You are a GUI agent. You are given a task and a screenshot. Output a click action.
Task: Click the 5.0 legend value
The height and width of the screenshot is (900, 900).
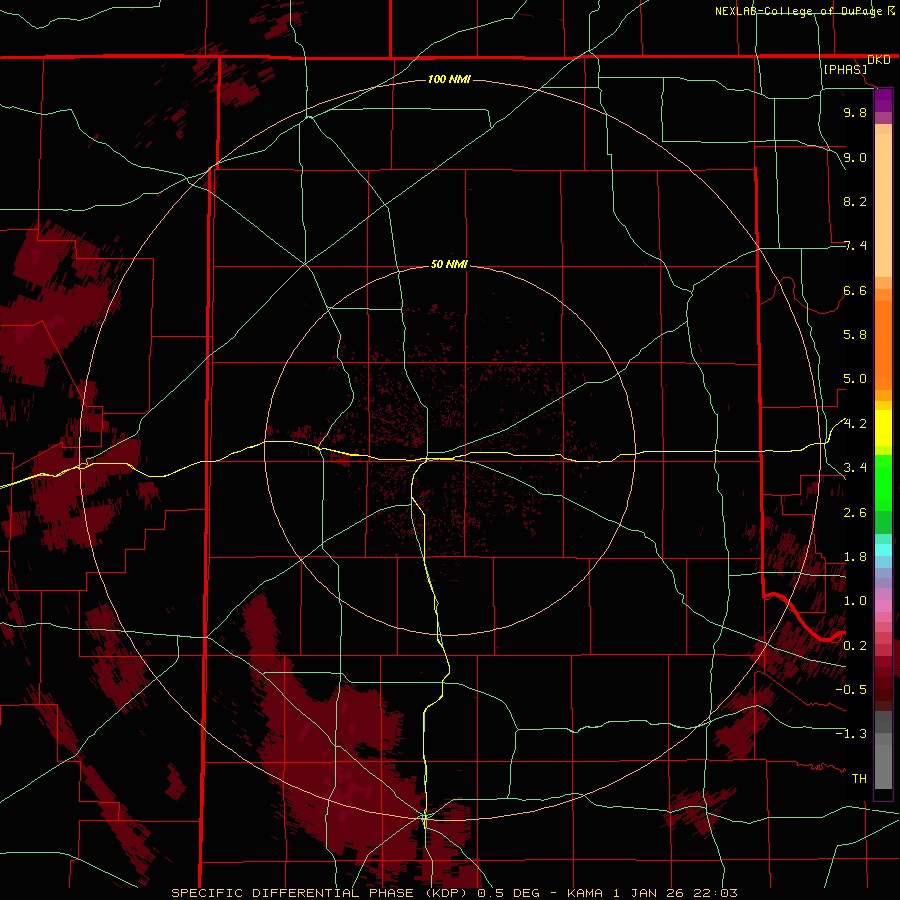click(x=855, y=379)
